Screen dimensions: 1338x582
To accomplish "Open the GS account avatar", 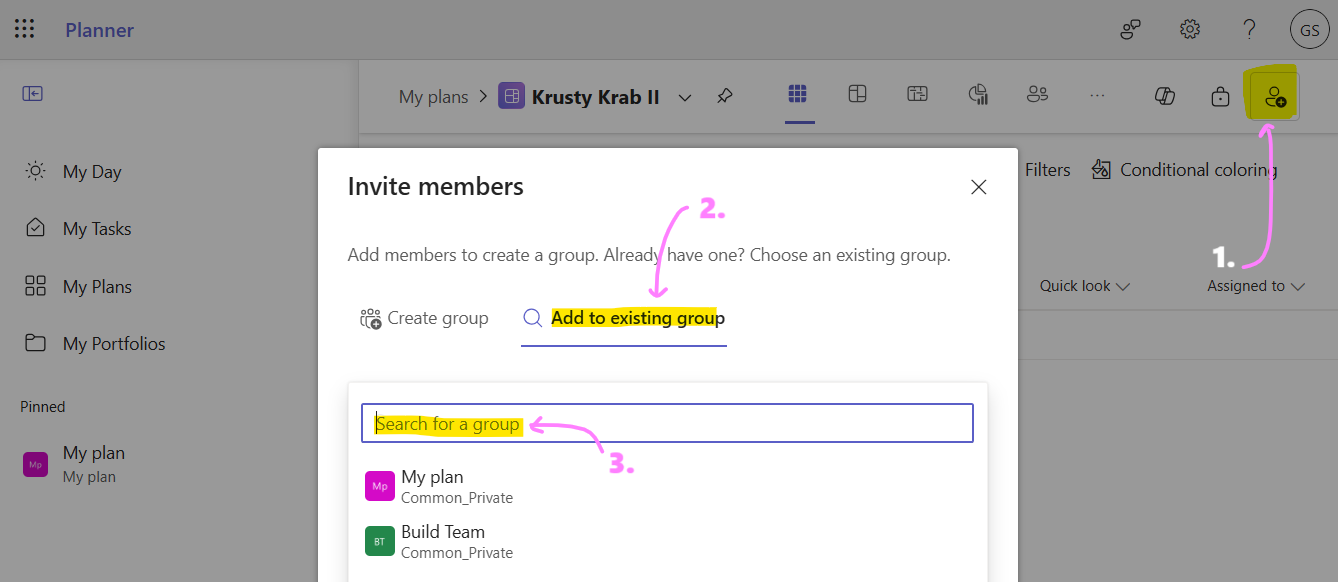I will point(1310,30).
